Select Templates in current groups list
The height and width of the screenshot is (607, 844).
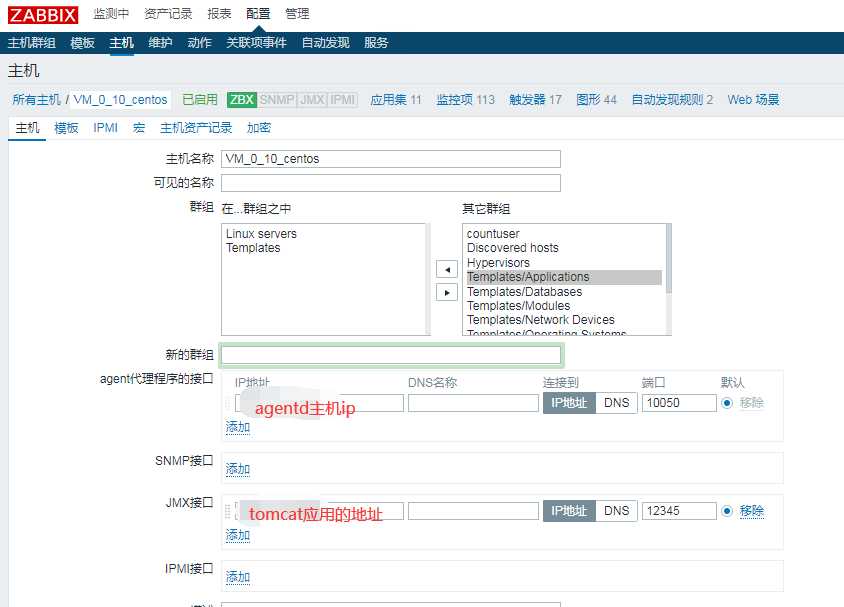253,248
